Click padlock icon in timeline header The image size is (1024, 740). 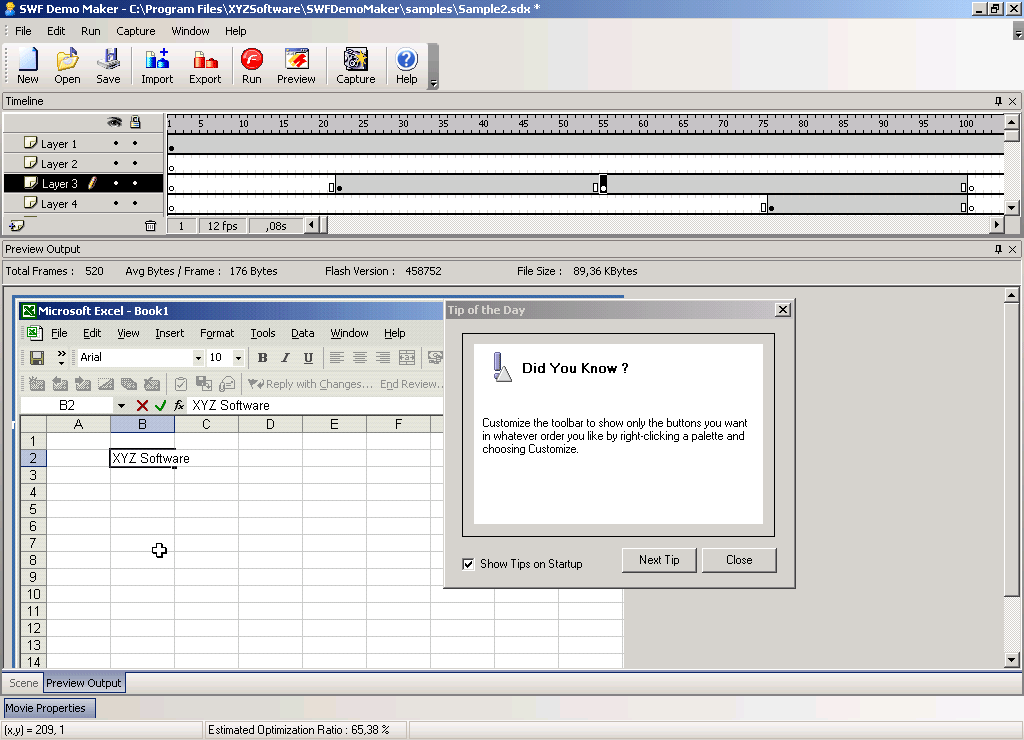pyautogui.click(x=135, y=122)
